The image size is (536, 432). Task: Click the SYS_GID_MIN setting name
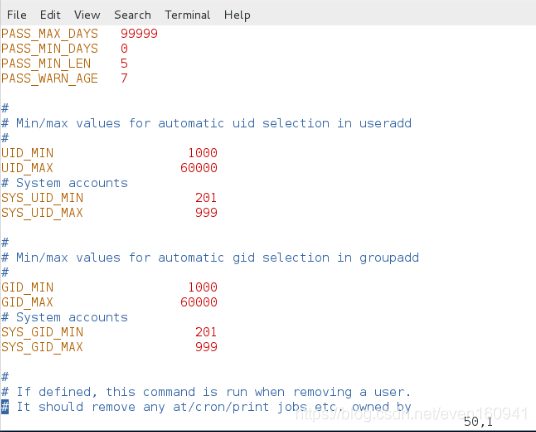coord(42,333)
